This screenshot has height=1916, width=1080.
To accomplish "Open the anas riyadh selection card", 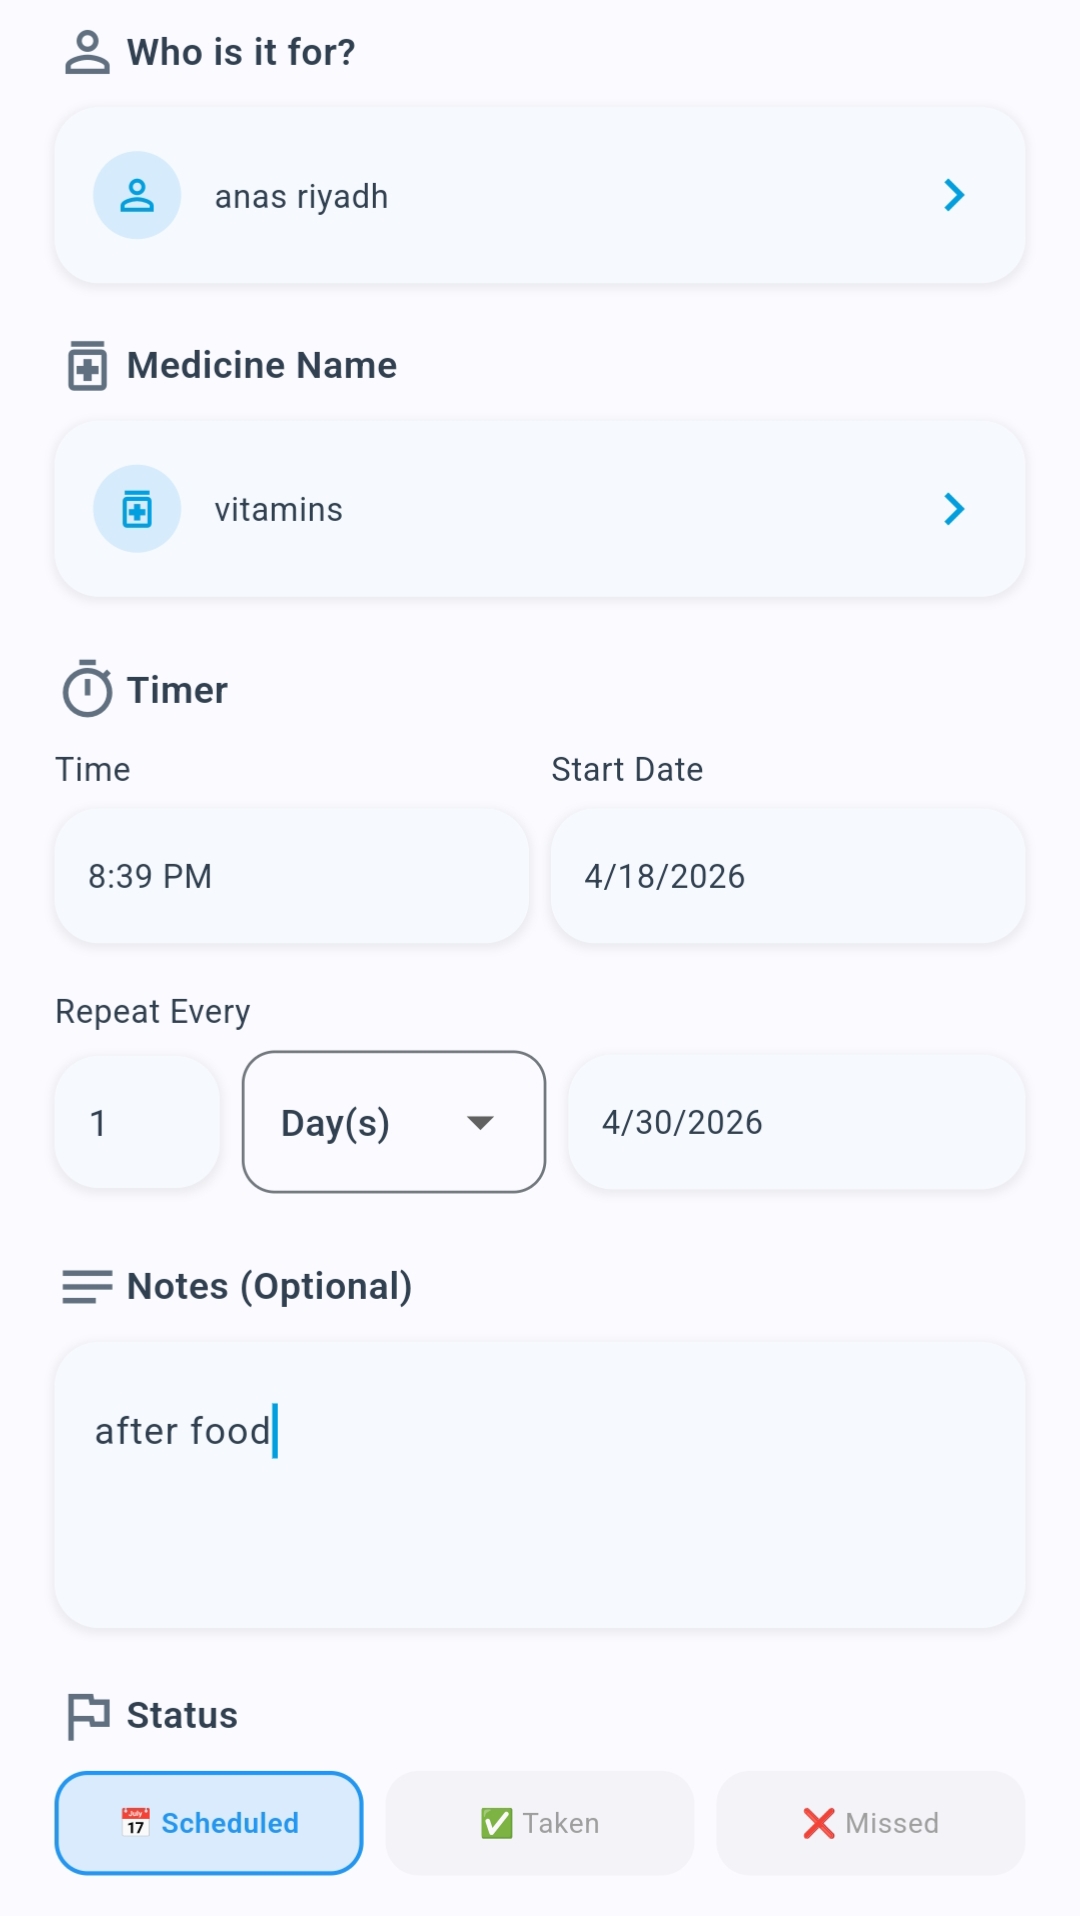I will pyautogui.click(x=540, y=196).
